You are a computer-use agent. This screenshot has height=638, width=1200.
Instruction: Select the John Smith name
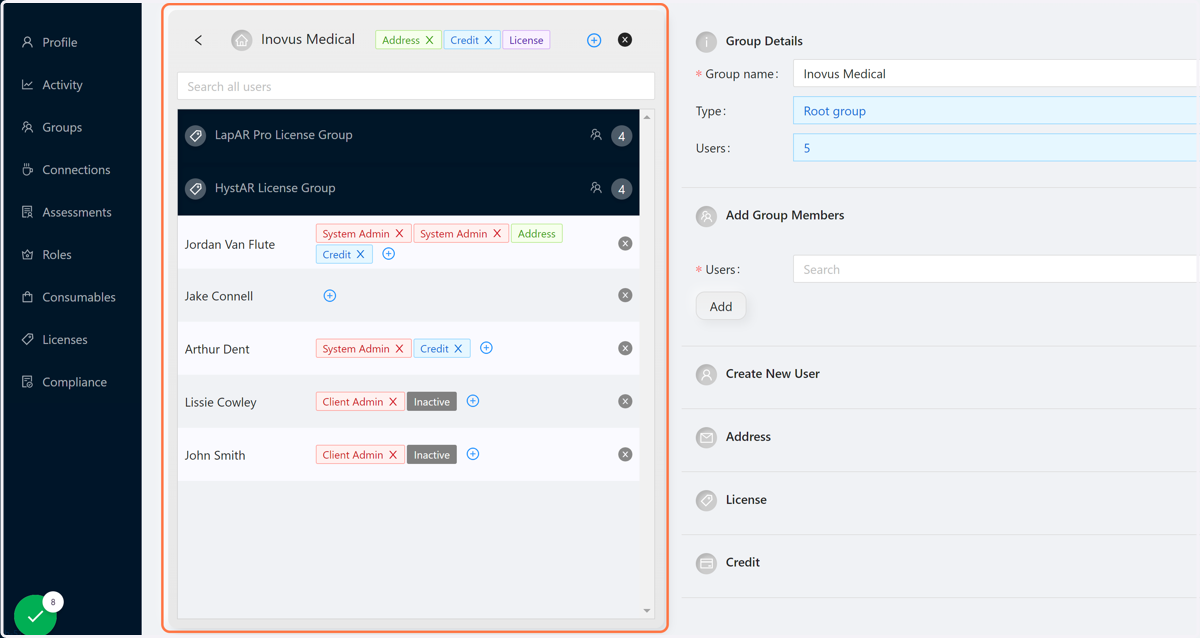(x=215, y=455)
